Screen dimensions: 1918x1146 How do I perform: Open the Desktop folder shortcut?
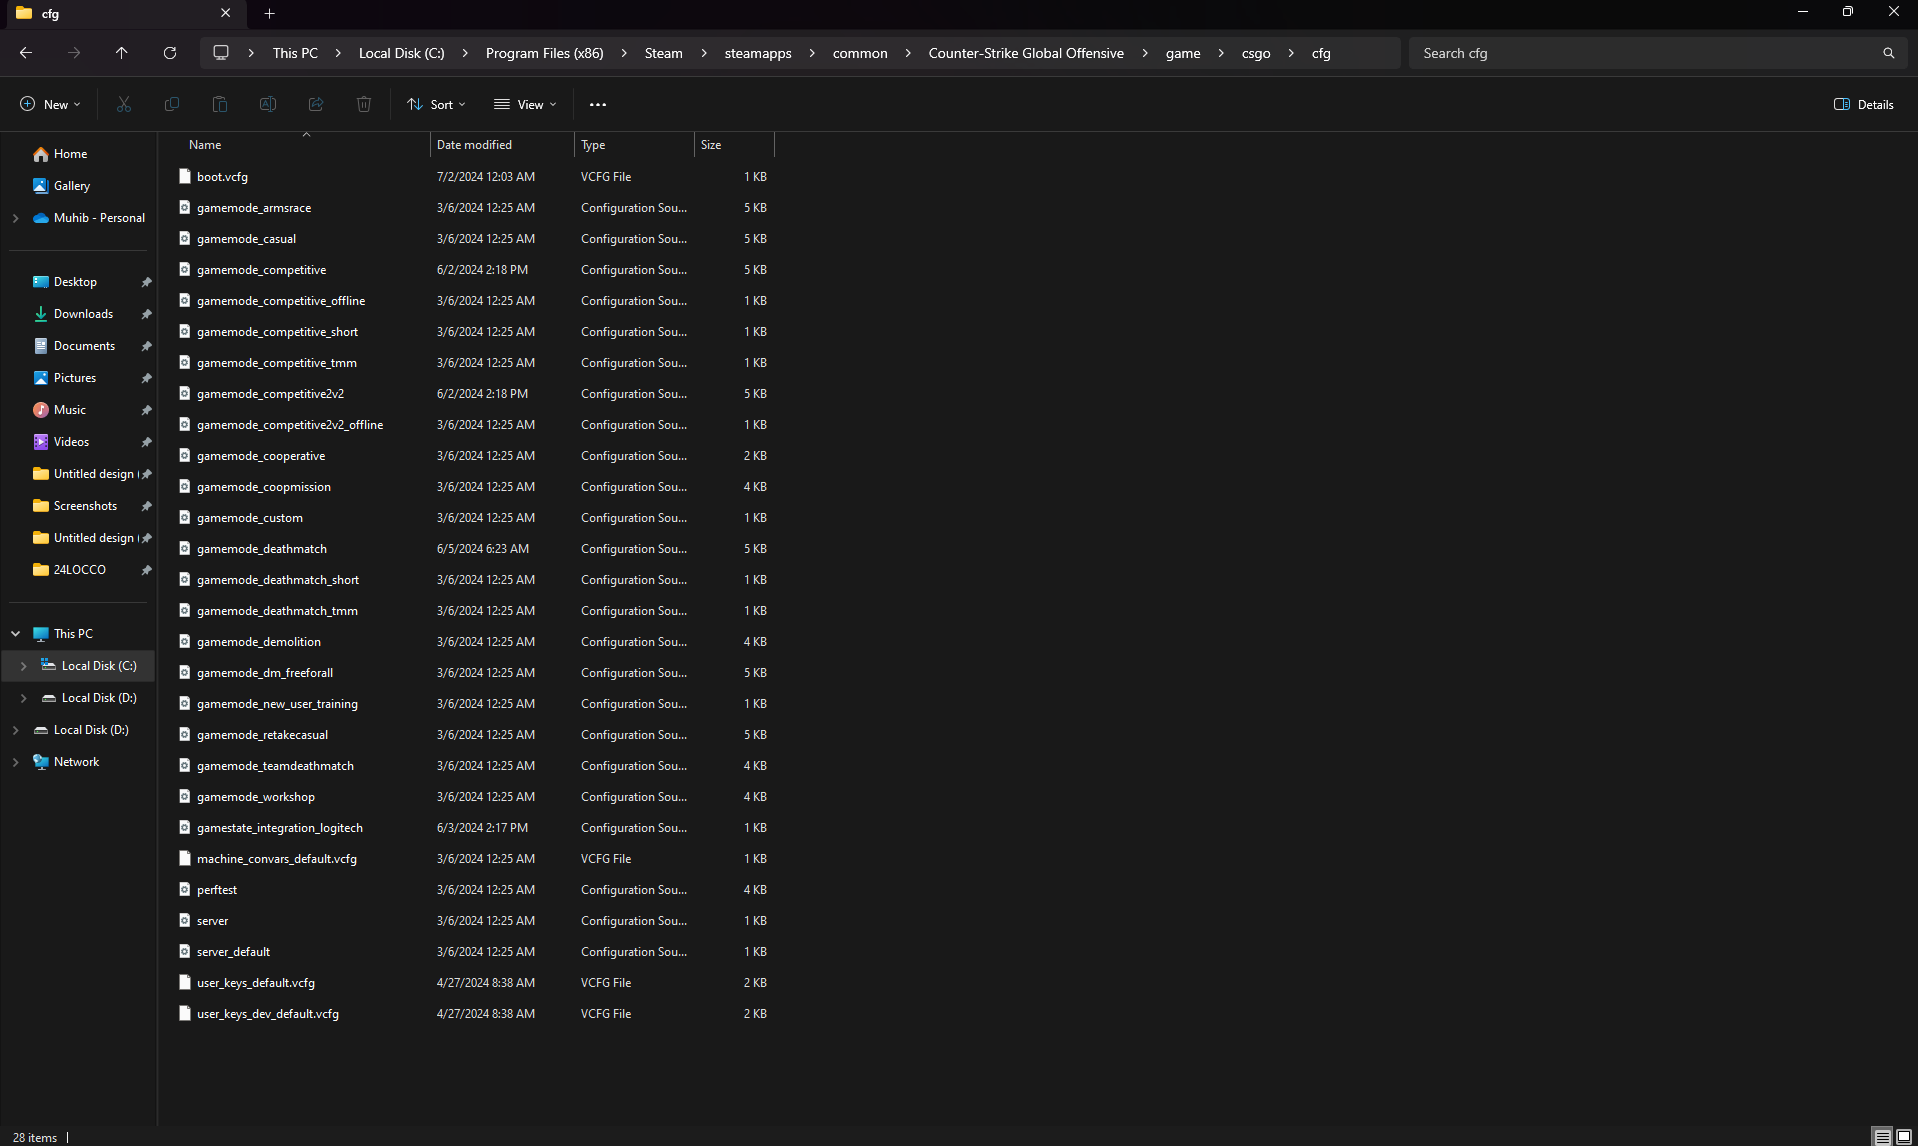(75, 282)
